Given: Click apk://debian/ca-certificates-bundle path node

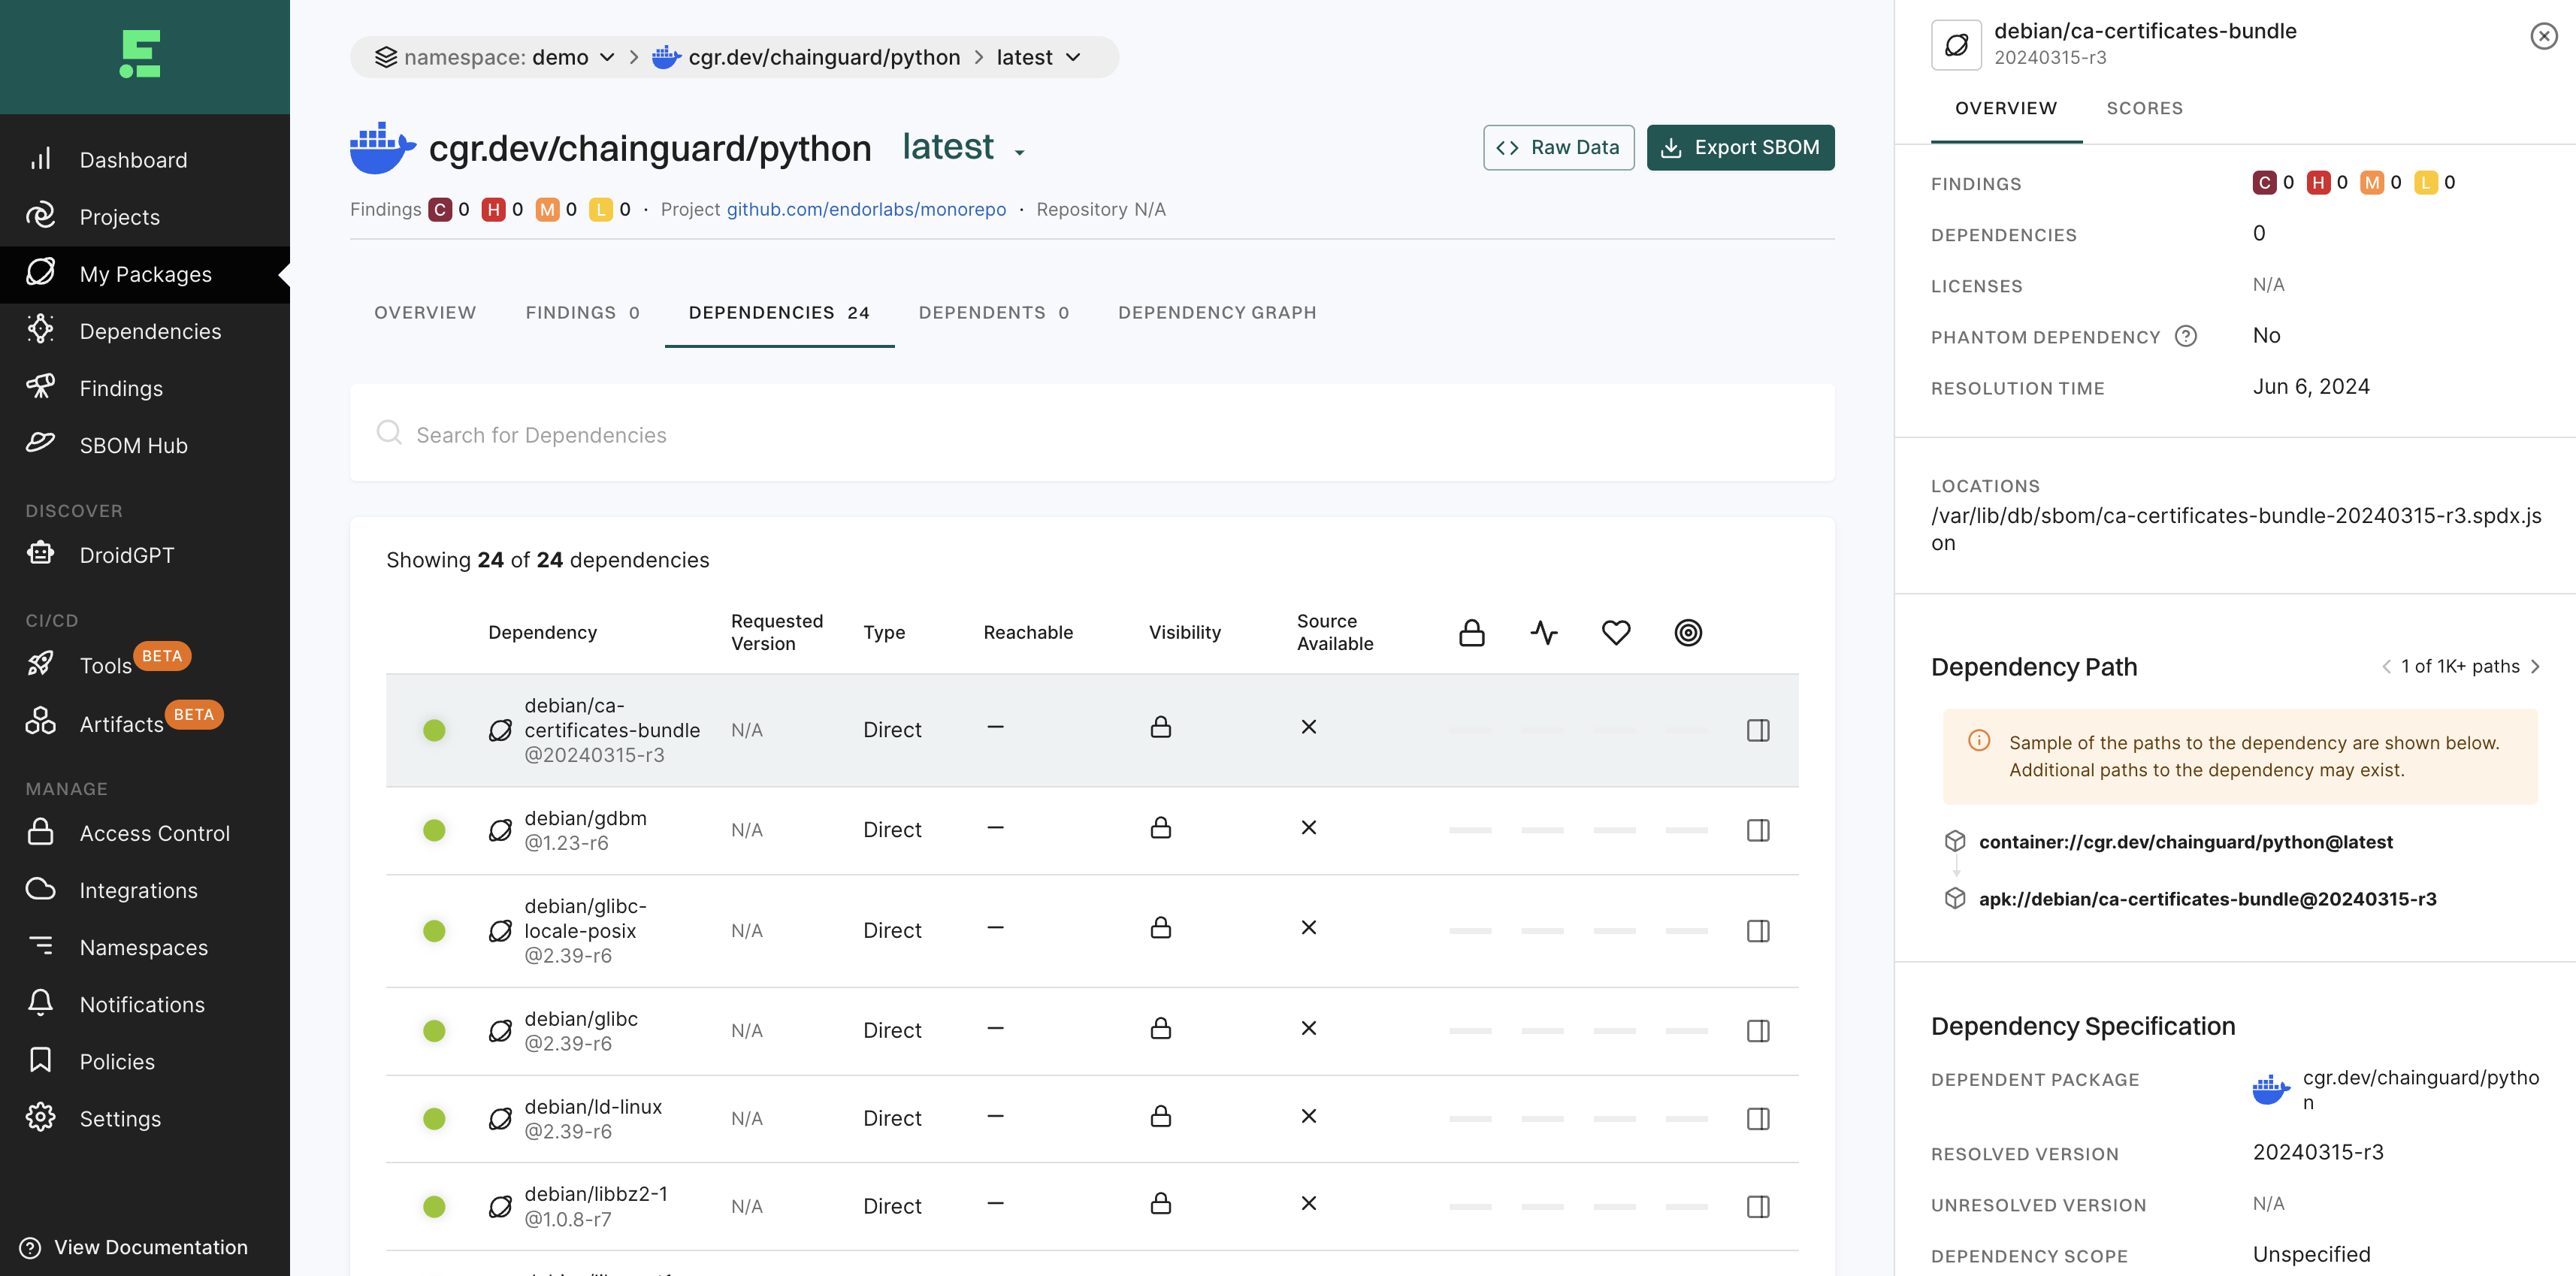Looking at the screenshot, I should tap(2207, 899).
